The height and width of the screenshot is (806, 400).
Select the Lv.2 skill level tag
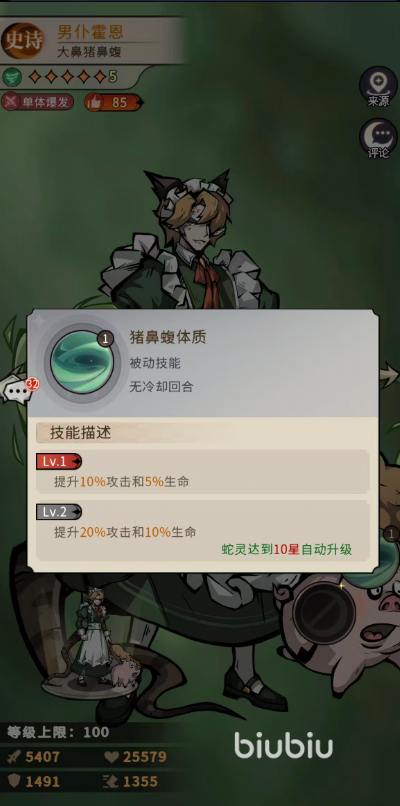click(x=59, y=512)
